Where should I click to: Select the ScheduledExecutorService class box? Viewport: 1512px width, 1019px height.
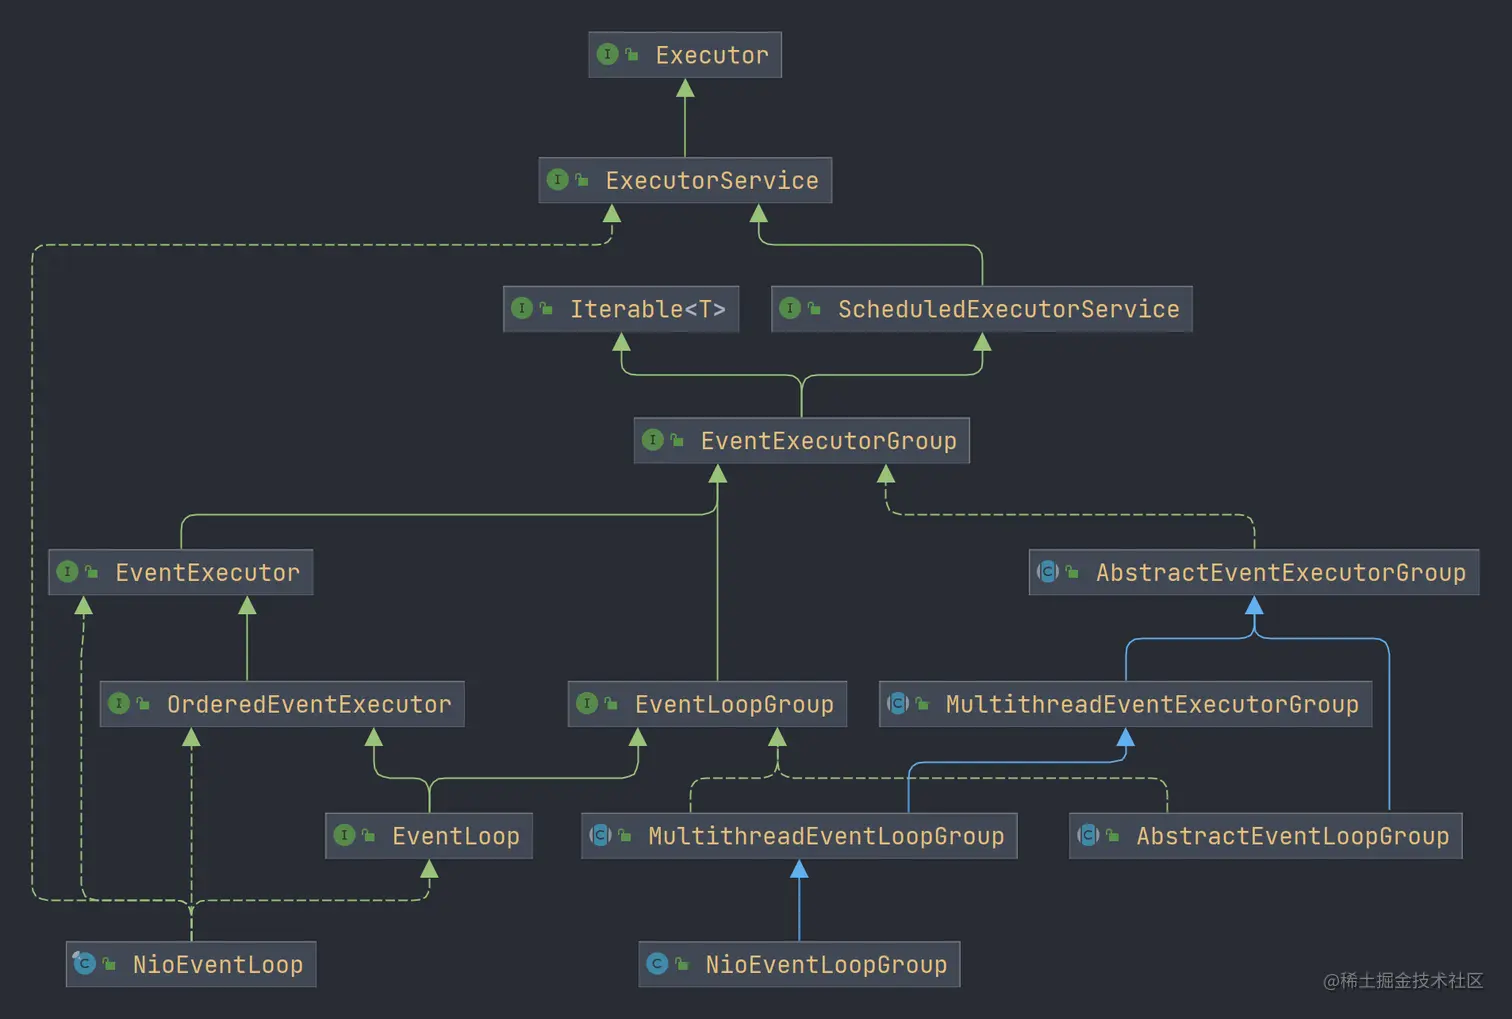[981, 309]
